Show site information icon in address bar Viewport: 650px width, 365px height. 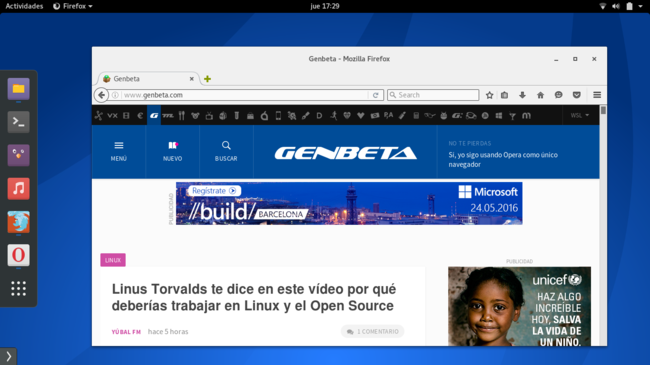point(115,95)
